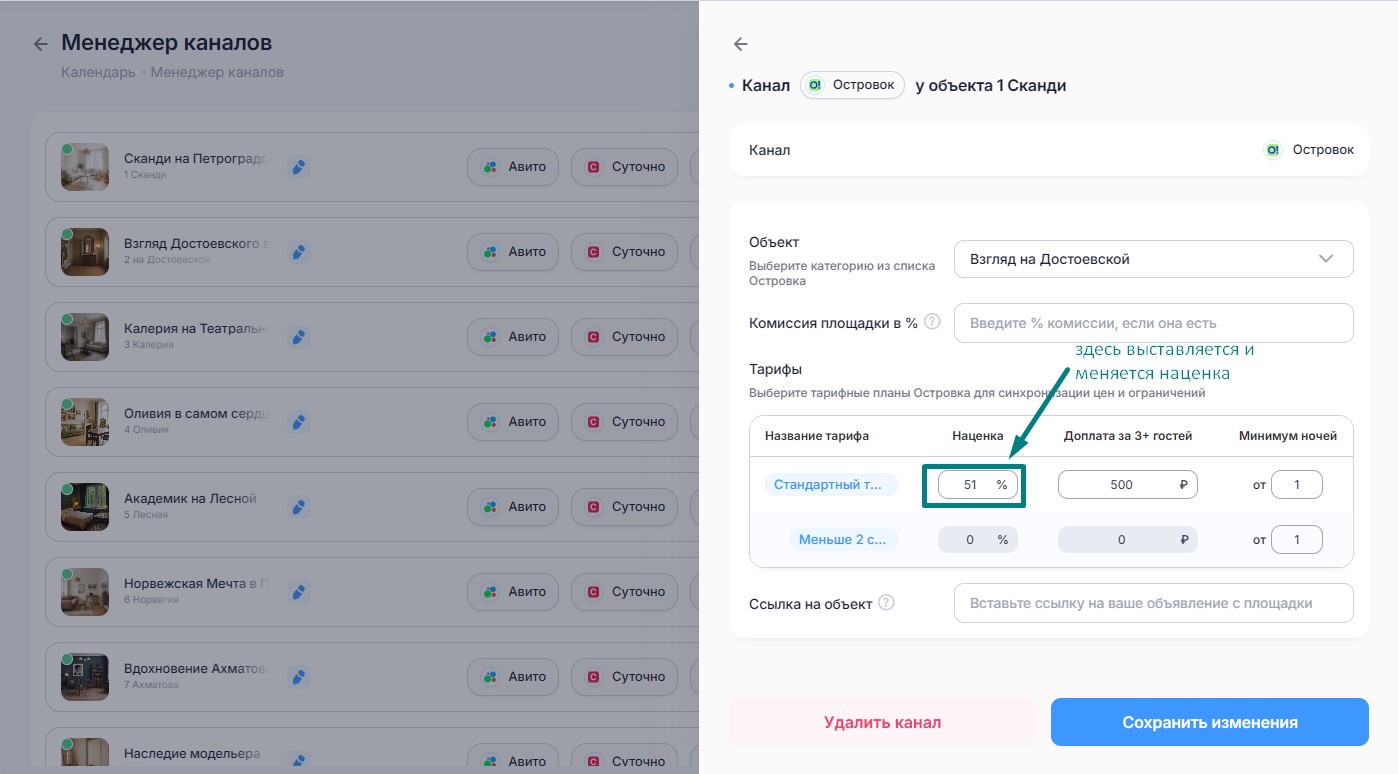Click Сохранить изменения button

click(x=1209, y=722)
